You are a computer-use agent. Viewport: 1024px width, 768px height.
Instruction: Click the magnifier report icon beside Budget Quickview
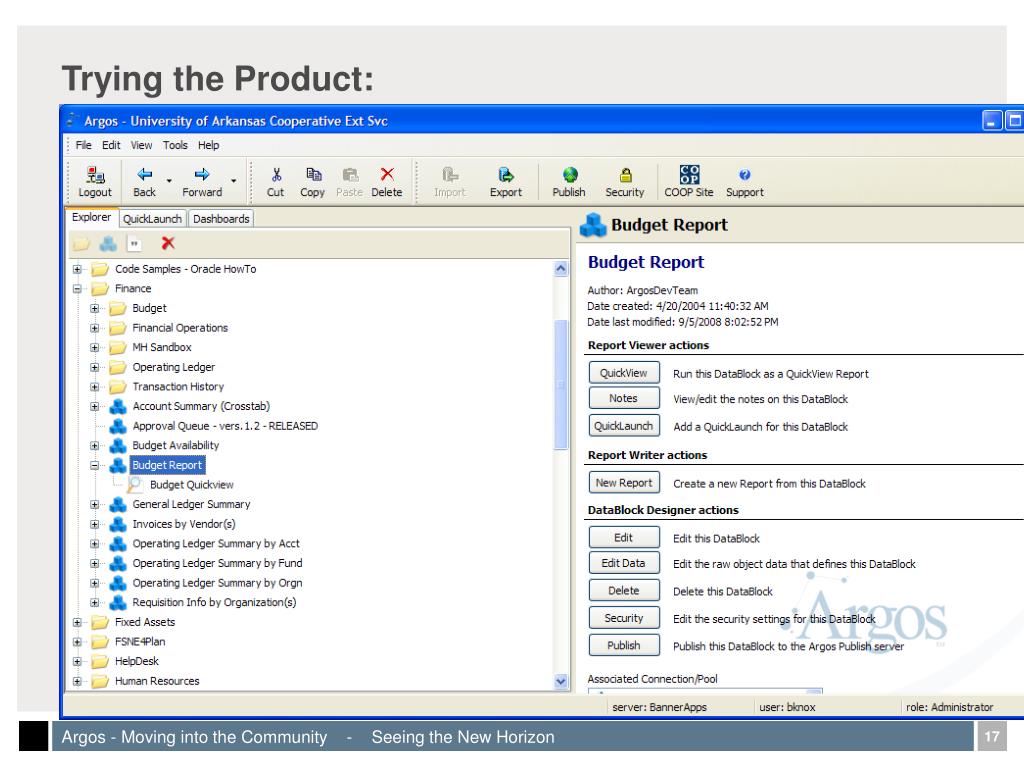[135, 485]
